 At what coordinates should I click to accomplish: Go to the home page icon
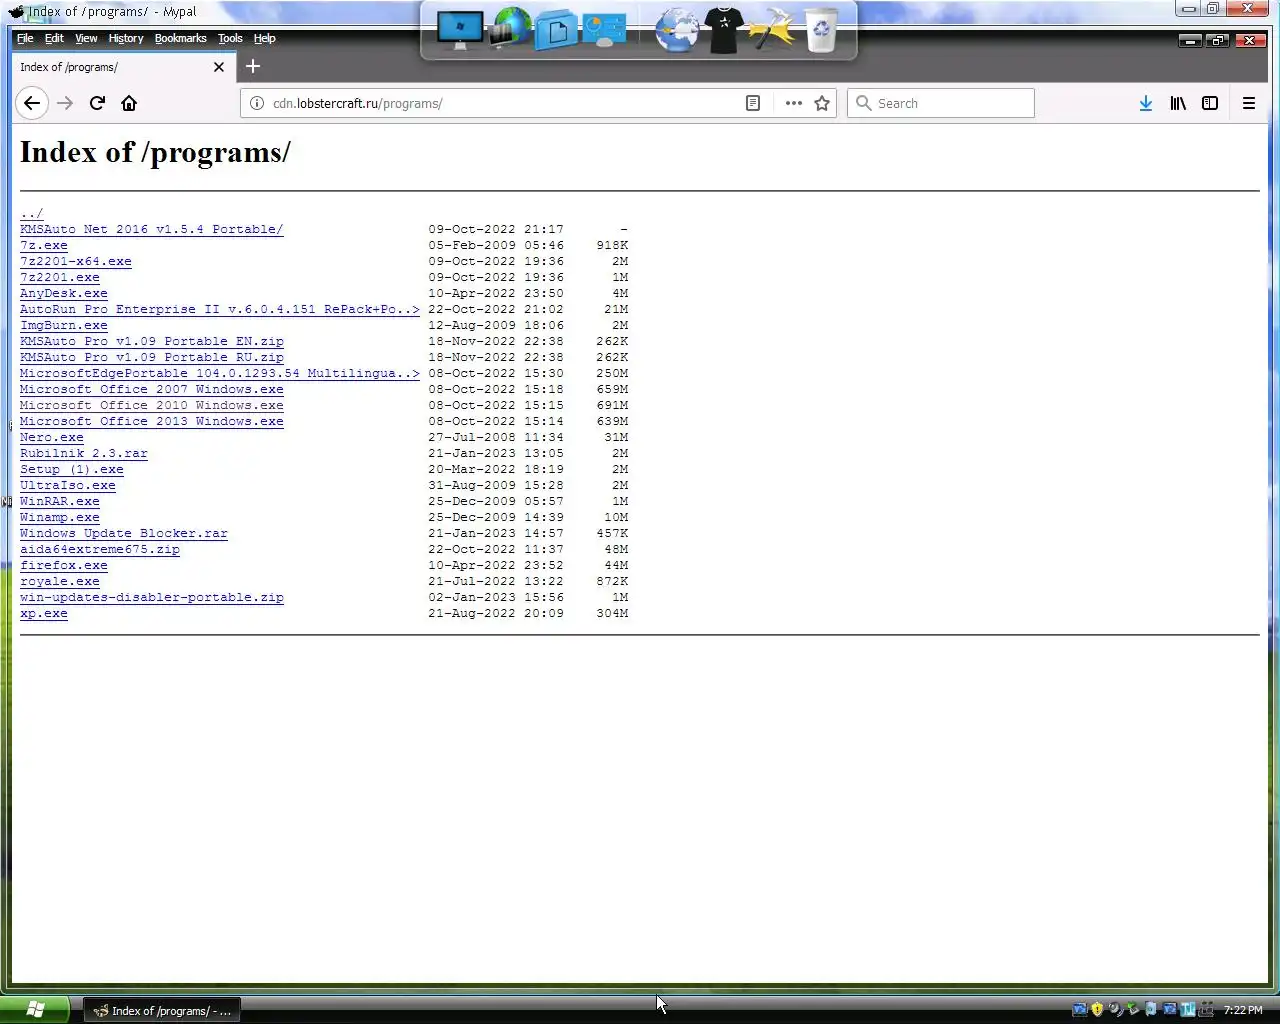(129, 103)
